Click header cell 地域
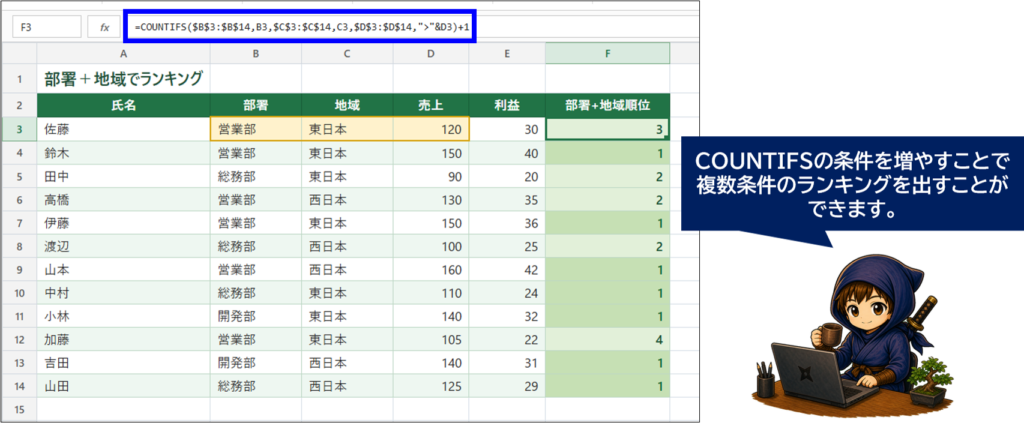The image size is (1024, 423). pyautogui.click(x=347, y=106)
